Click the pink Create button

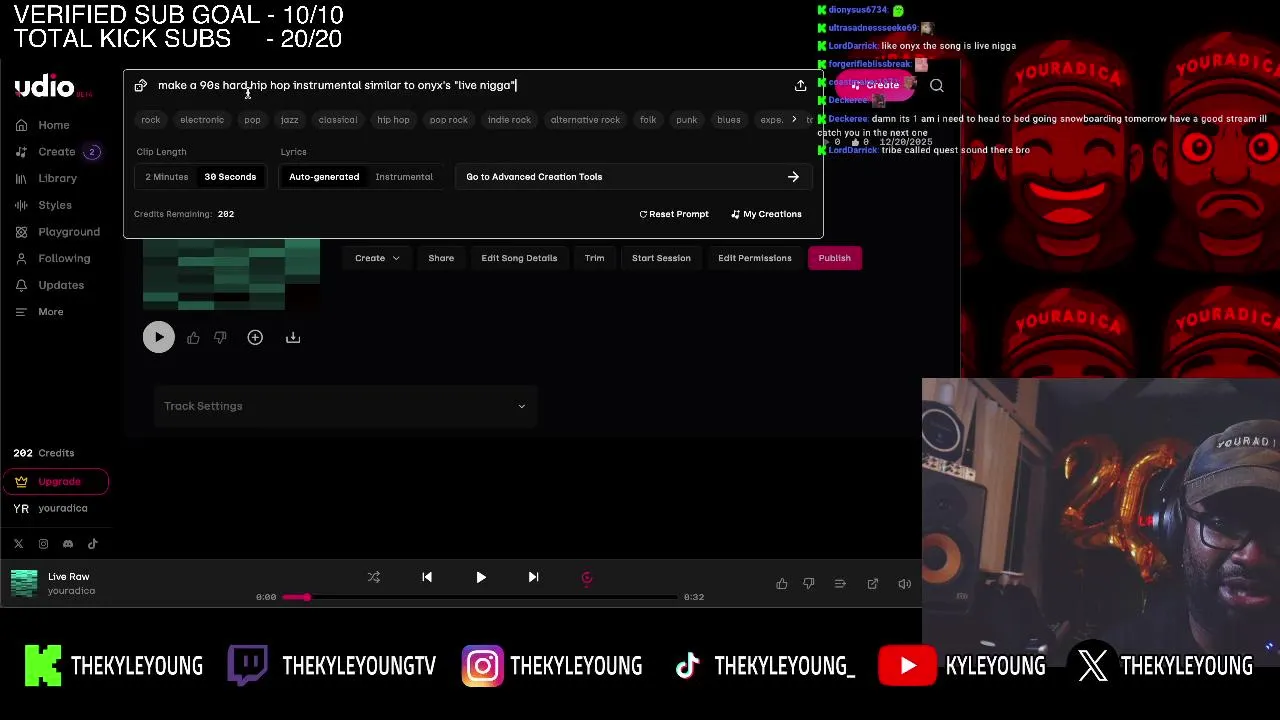click(x=874, y=86)
